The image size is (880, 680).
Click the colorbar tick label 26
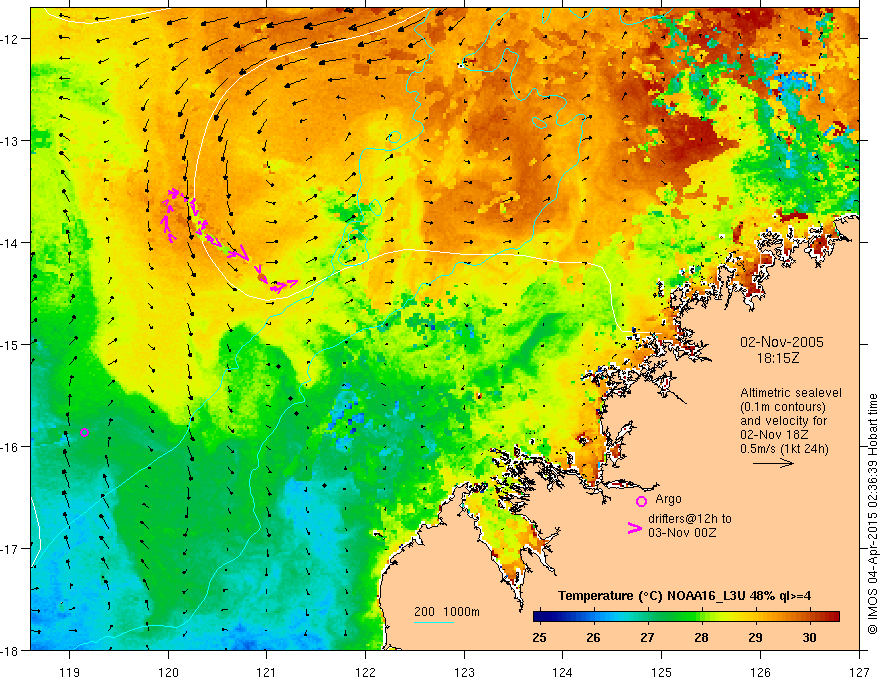pos(593,637)
